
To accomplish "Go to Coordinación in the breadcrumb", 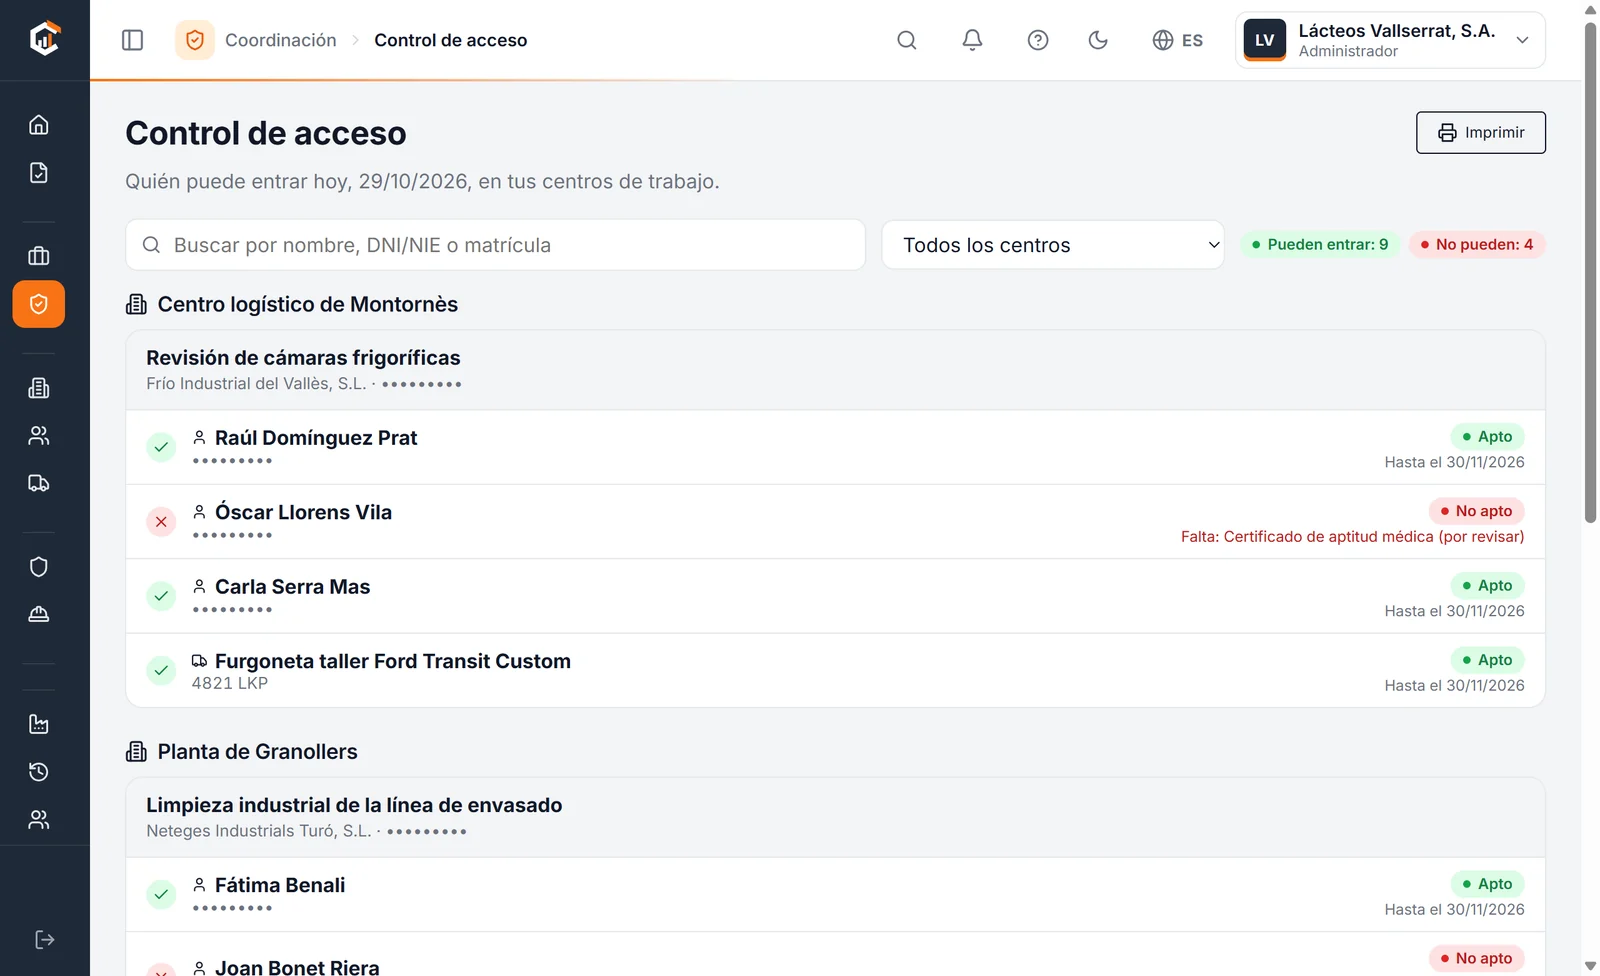I will point(281,40).
